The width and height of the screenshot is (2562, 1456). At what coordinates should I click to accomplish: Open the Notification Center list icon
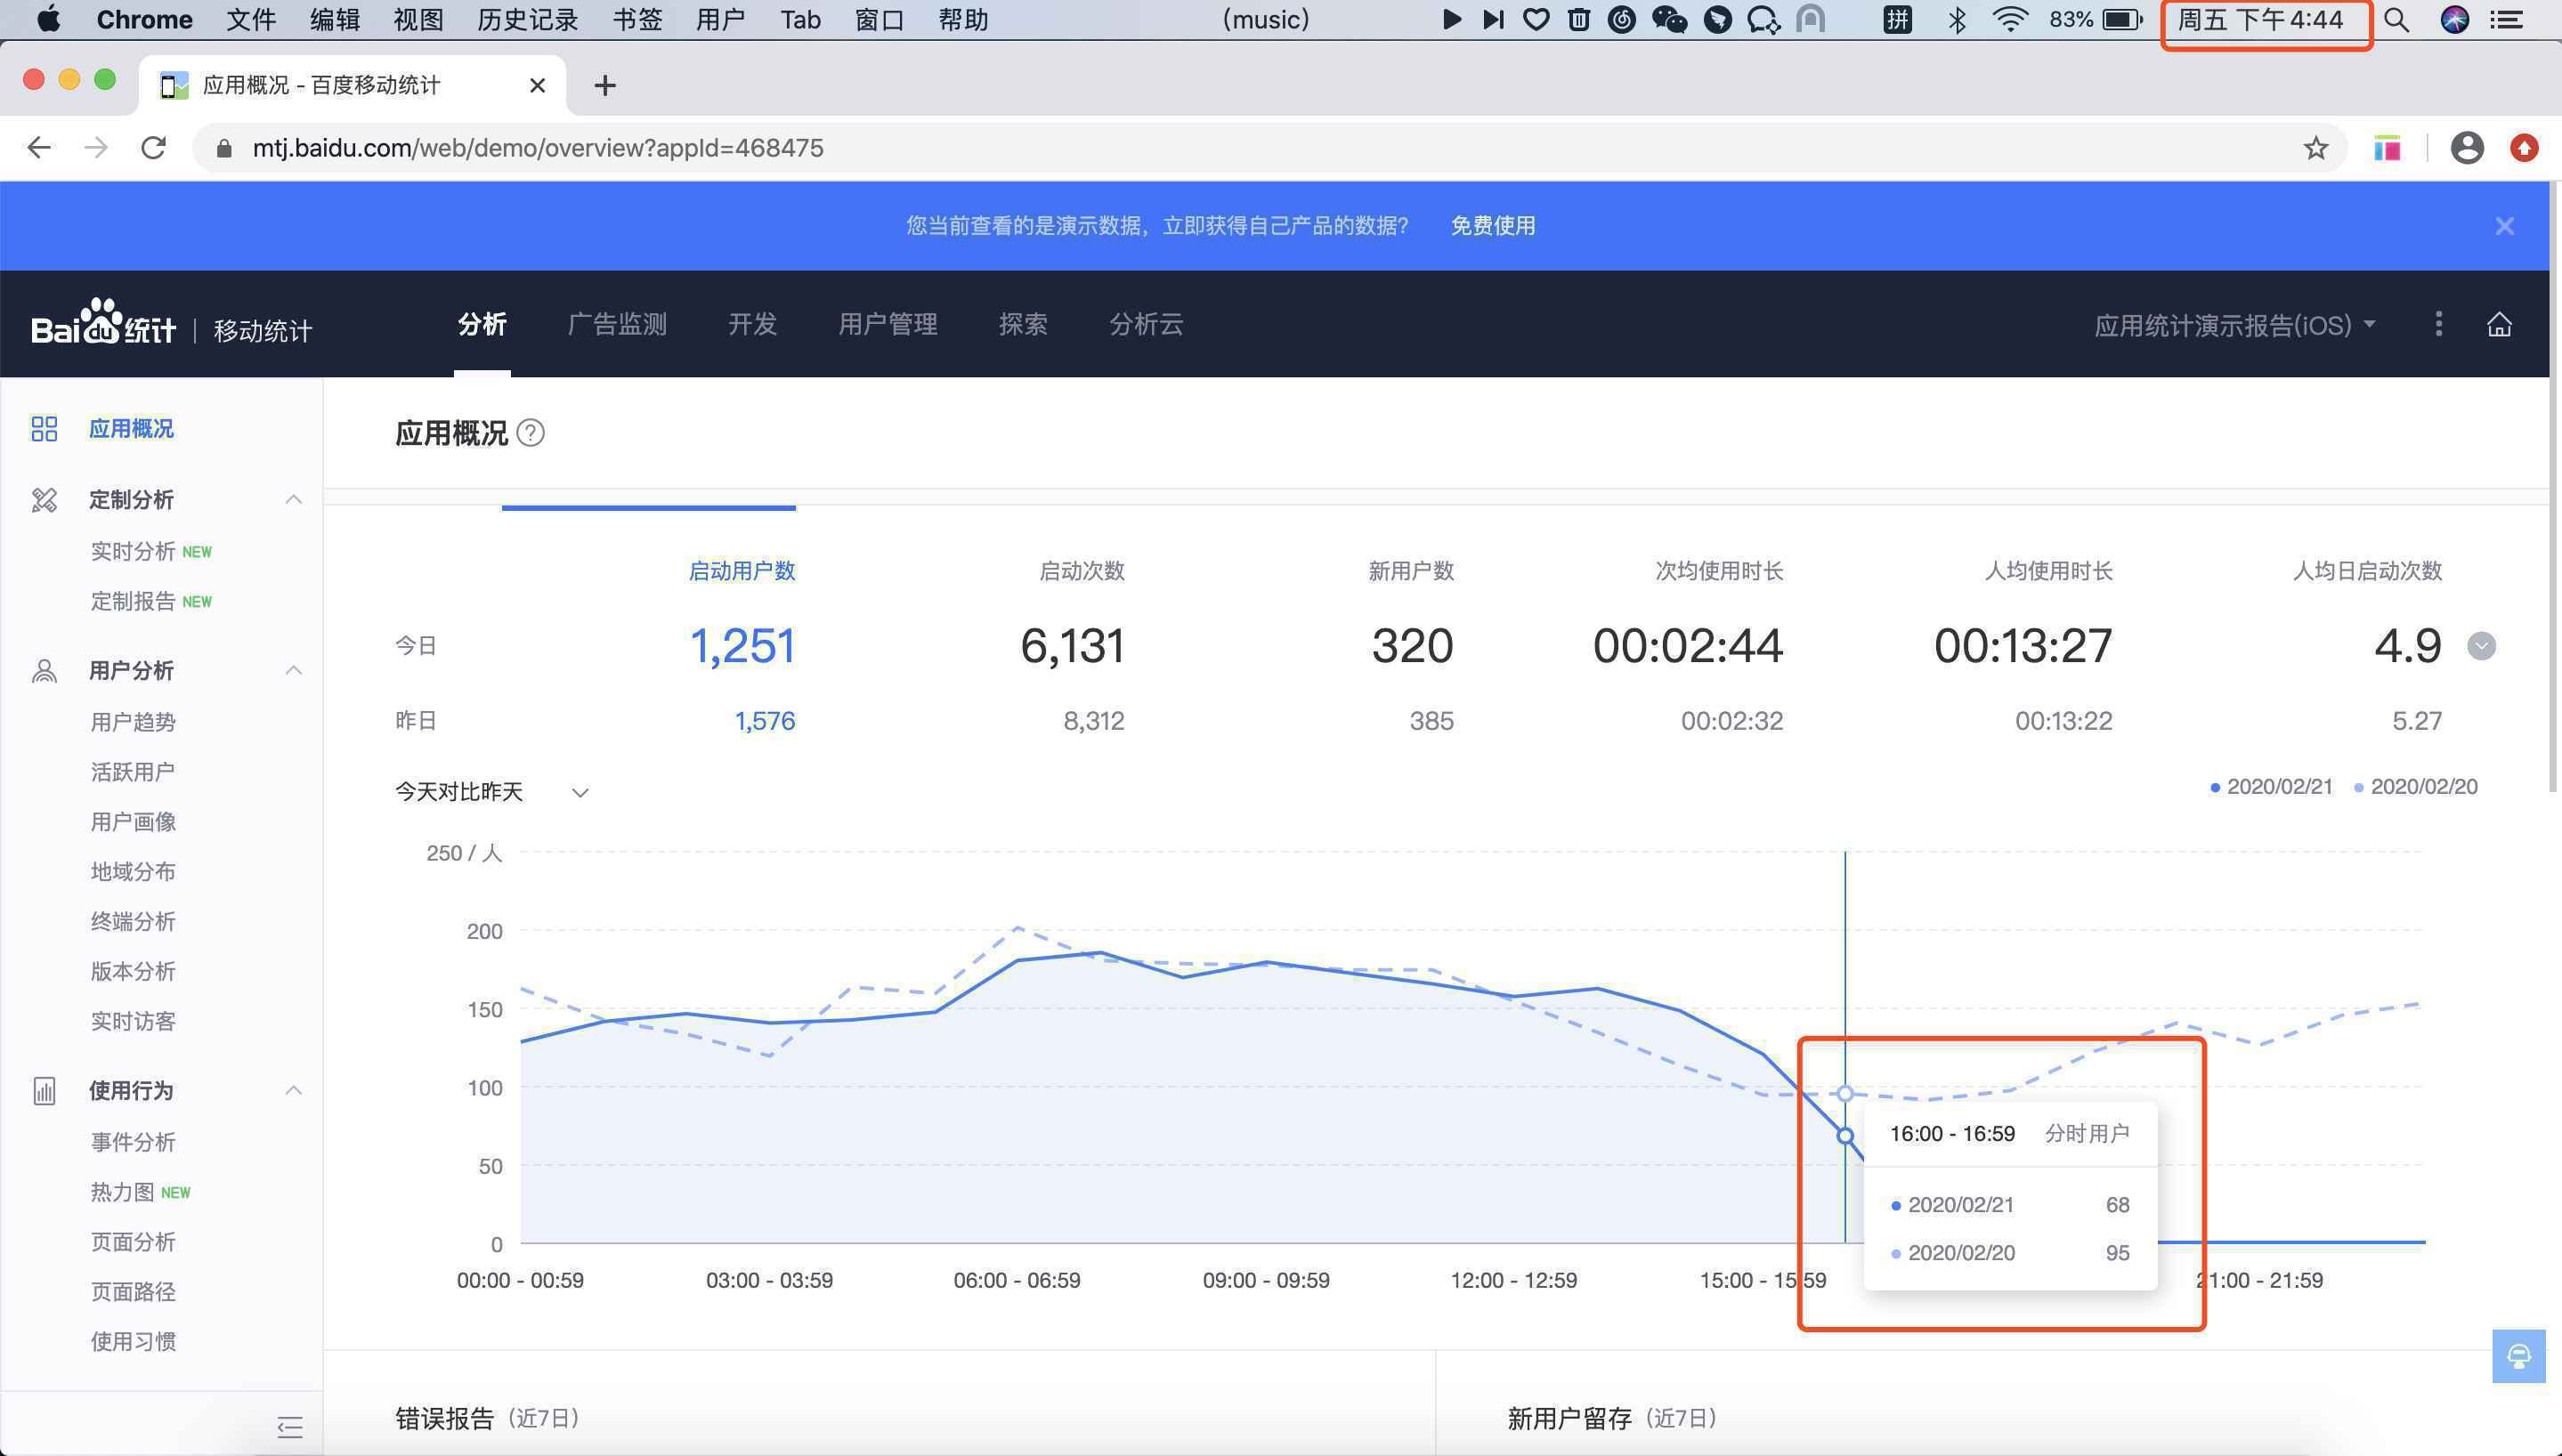point(2506,19)
